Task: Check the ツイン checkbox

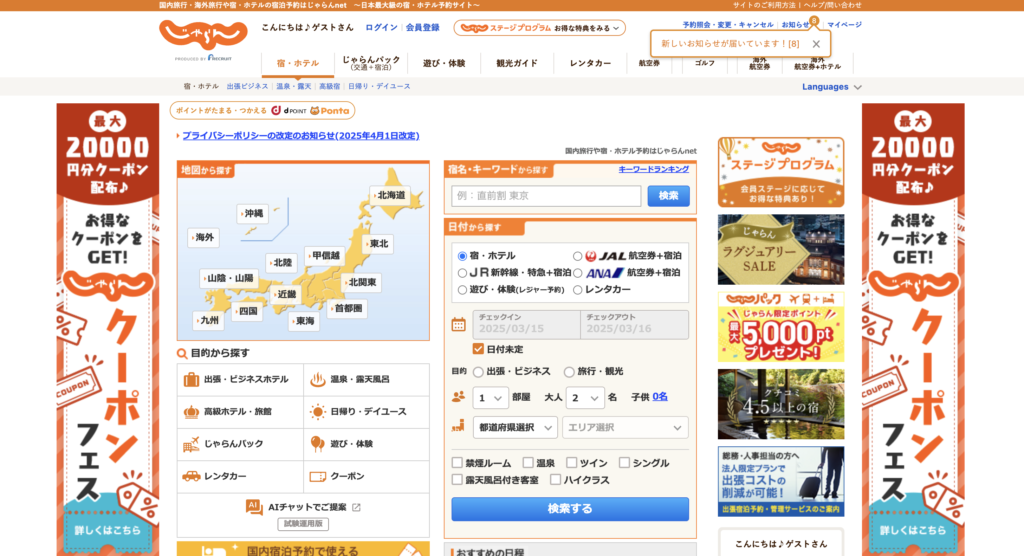Action: point(571,463)
